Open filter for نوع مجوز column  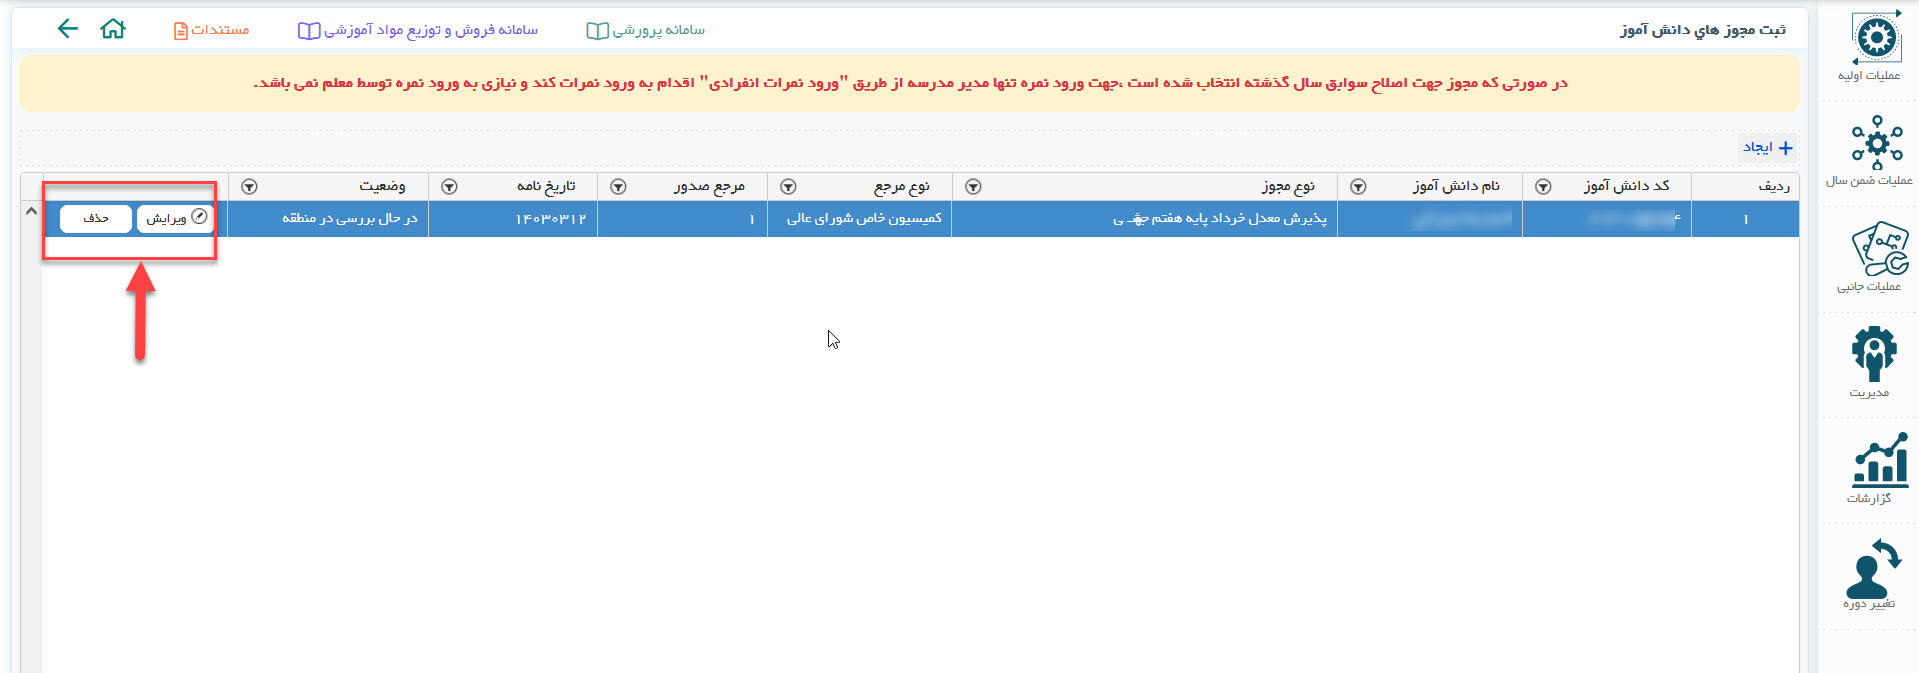pos(973,187)
